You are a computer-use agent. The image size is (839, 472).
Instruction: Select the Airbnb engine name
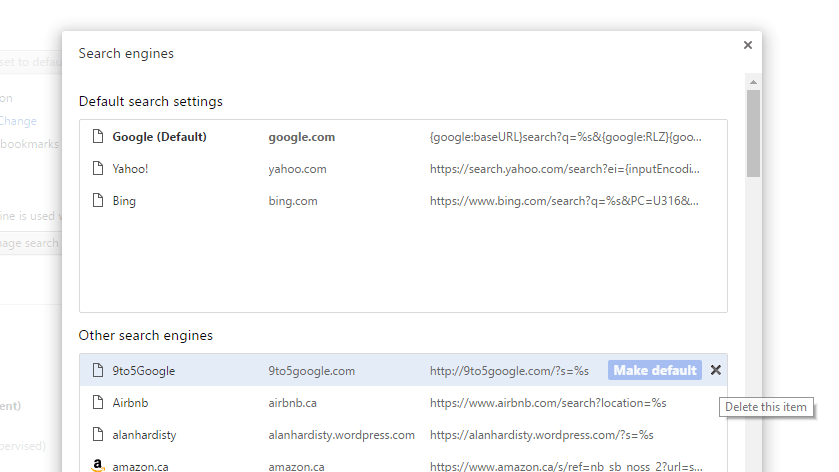click(x=130, y=403)
